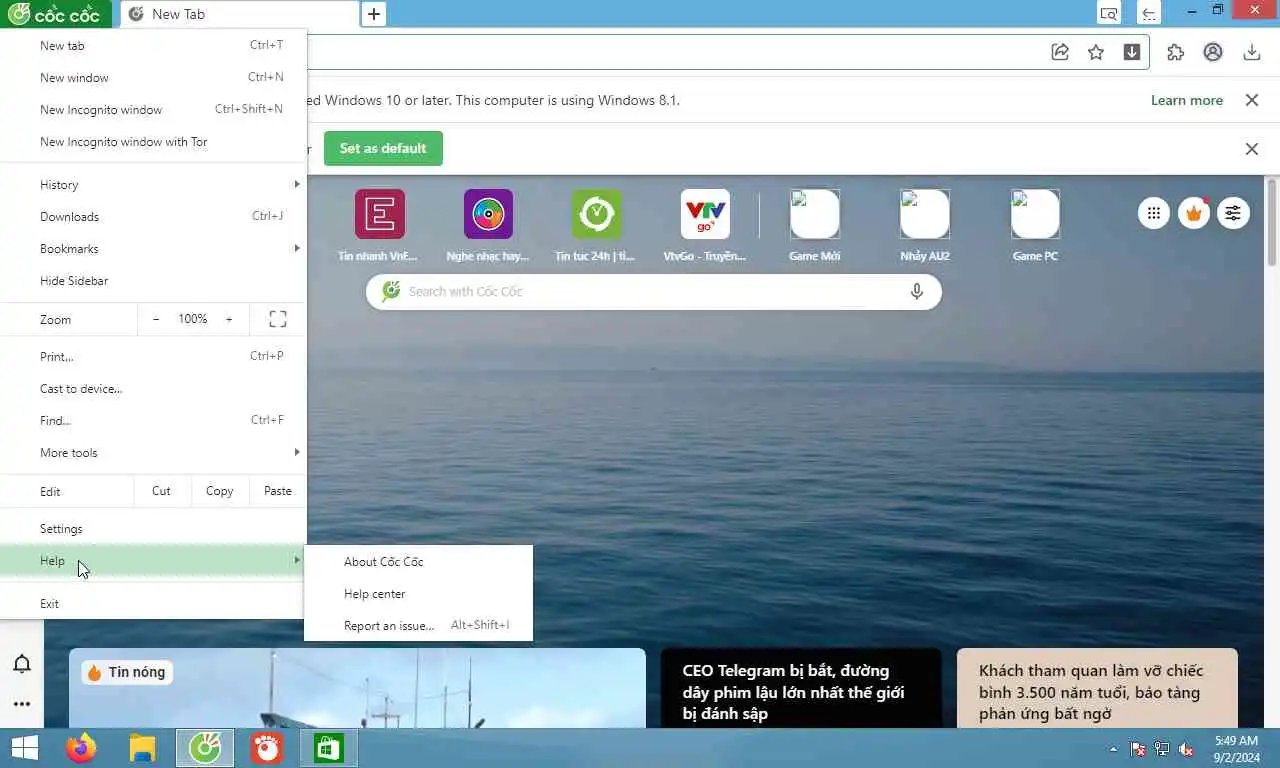Viewport: 1280px width, 768px height.
Task: Open File Explorer from the taskbar
Action: click(143, 748)
